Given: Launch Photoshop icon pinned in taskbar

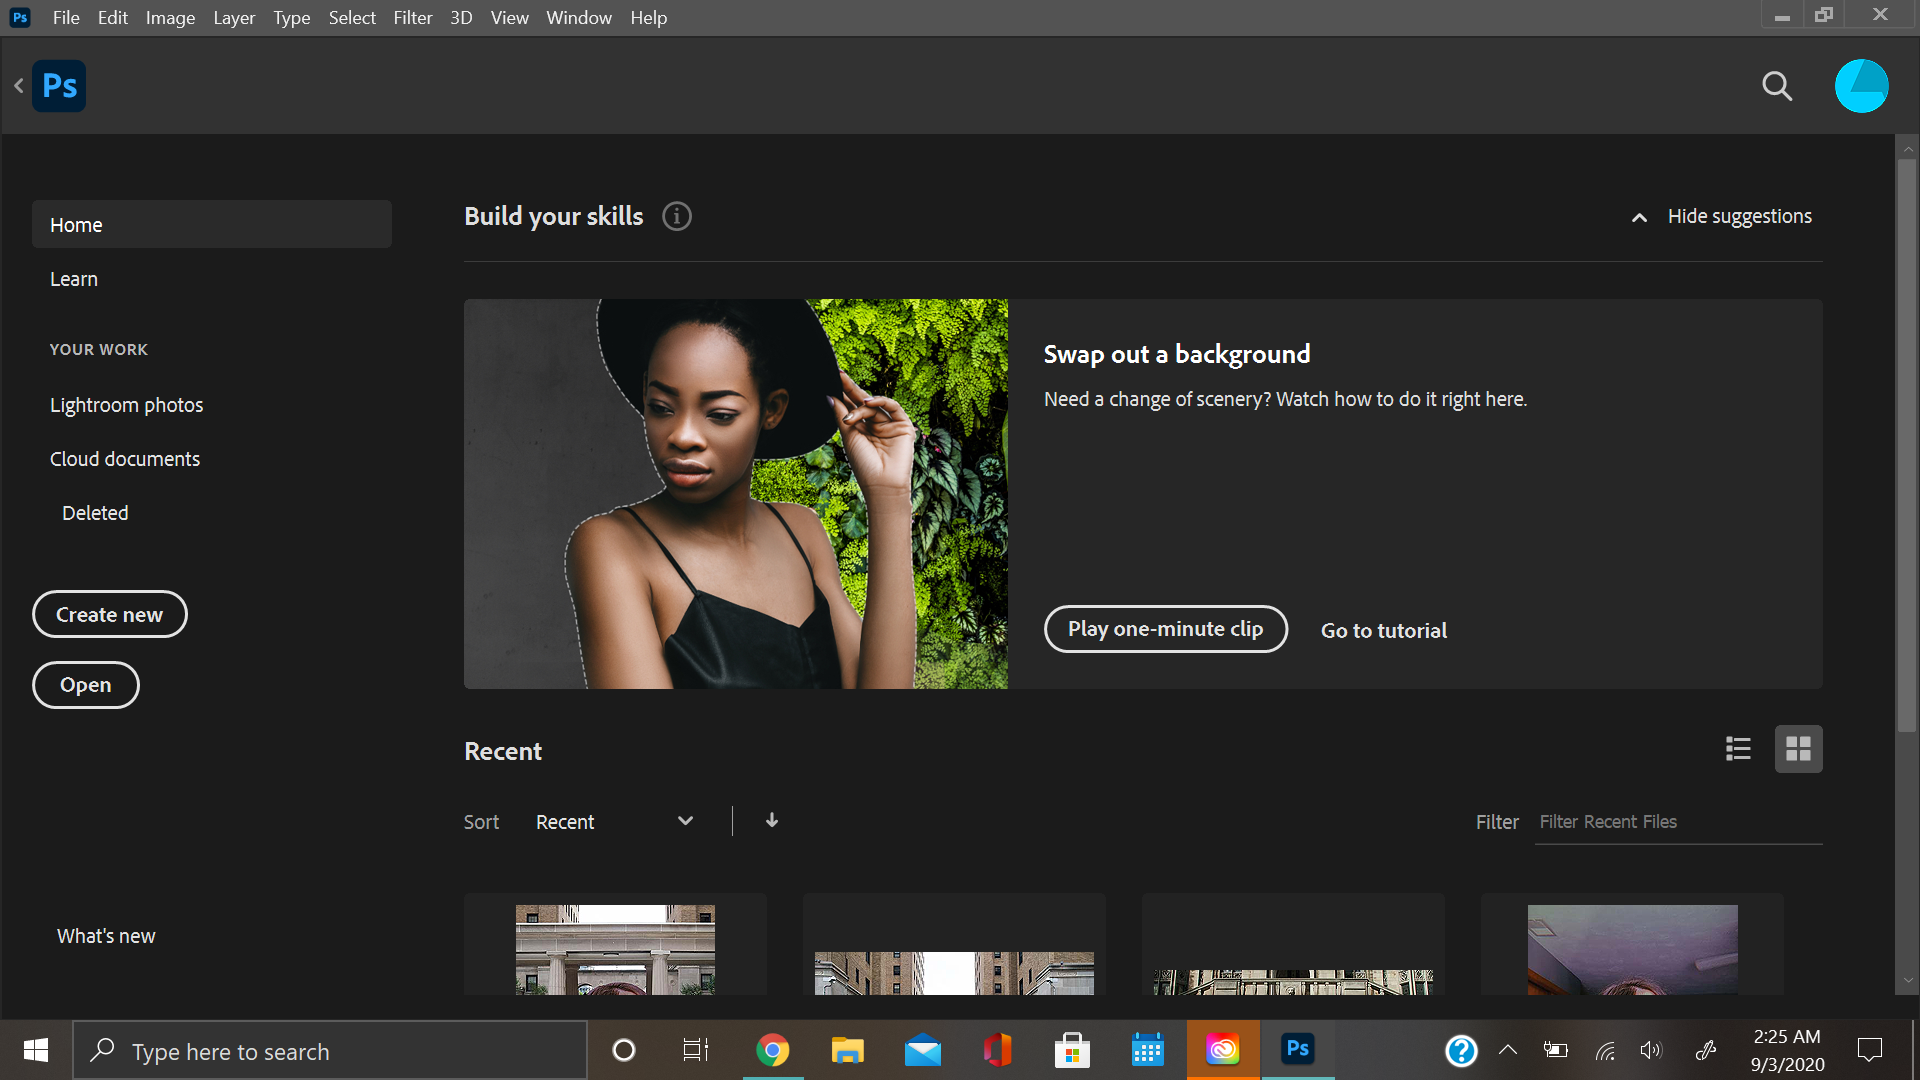Looking at the screenshot, I should tap(1297, 1050).
